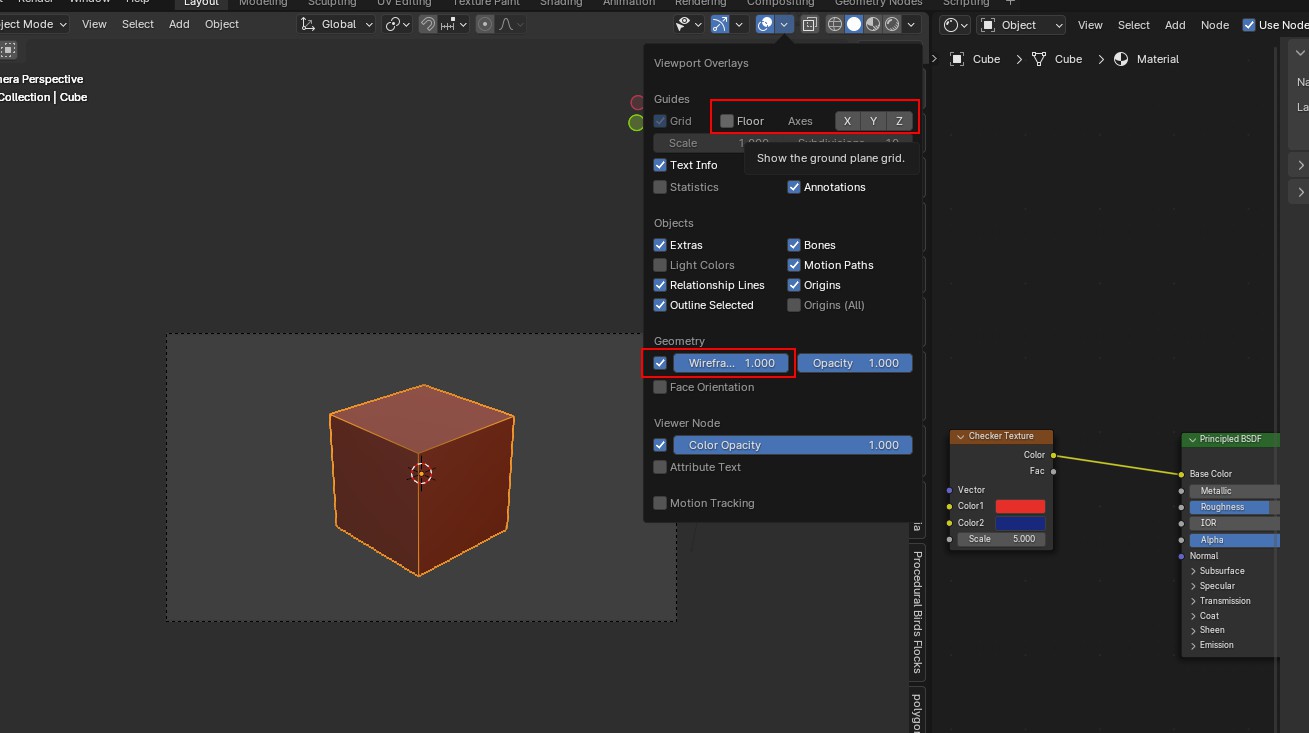Uncheck the Text Info overlay
Screen dimensions: 1309x733
(660, 165)
